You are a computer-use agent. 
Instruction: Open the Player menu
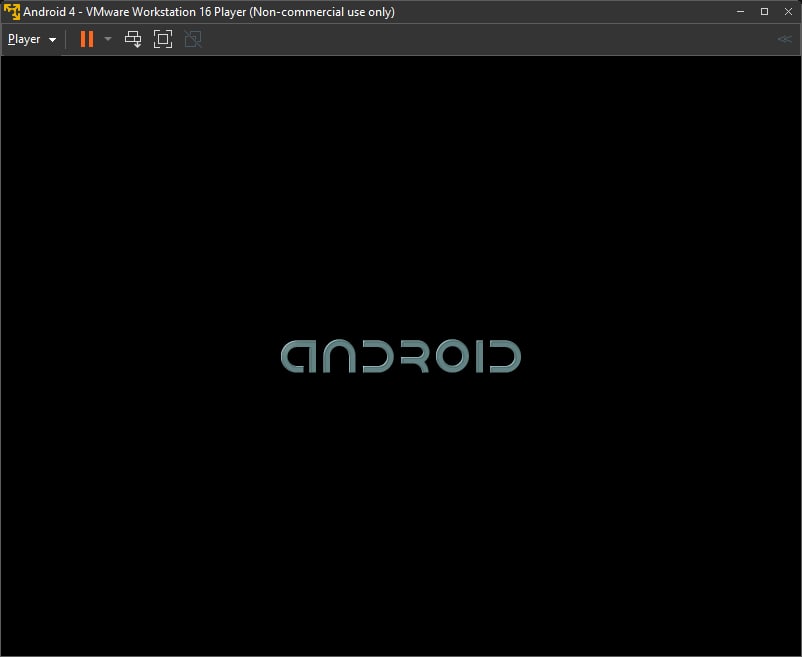pos(32,39)
